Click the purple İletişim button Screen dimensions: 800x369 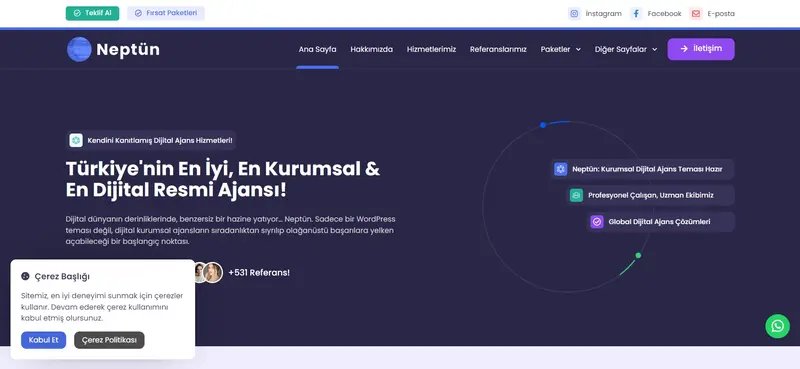click(701, 49)
